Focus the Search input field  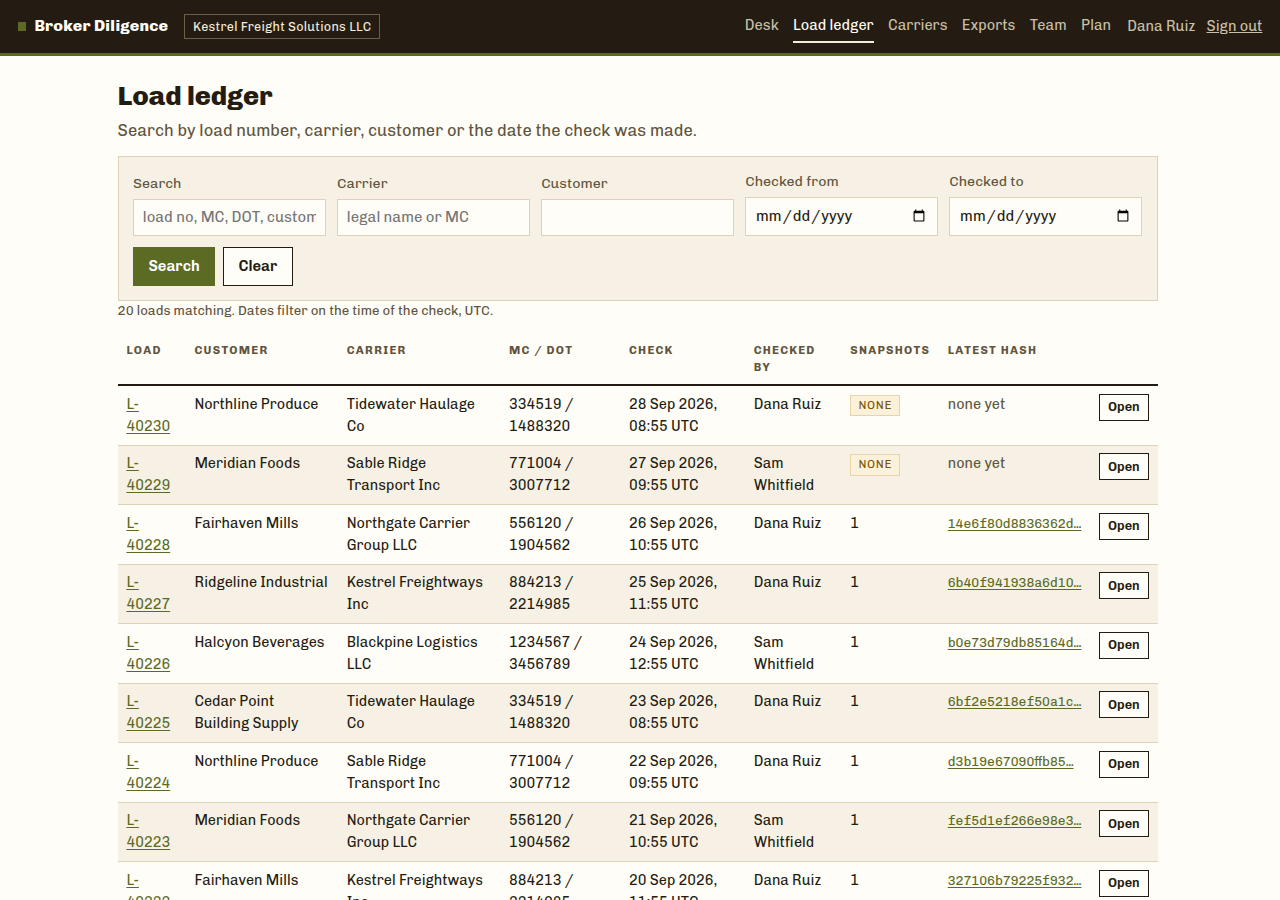(229, 217)
